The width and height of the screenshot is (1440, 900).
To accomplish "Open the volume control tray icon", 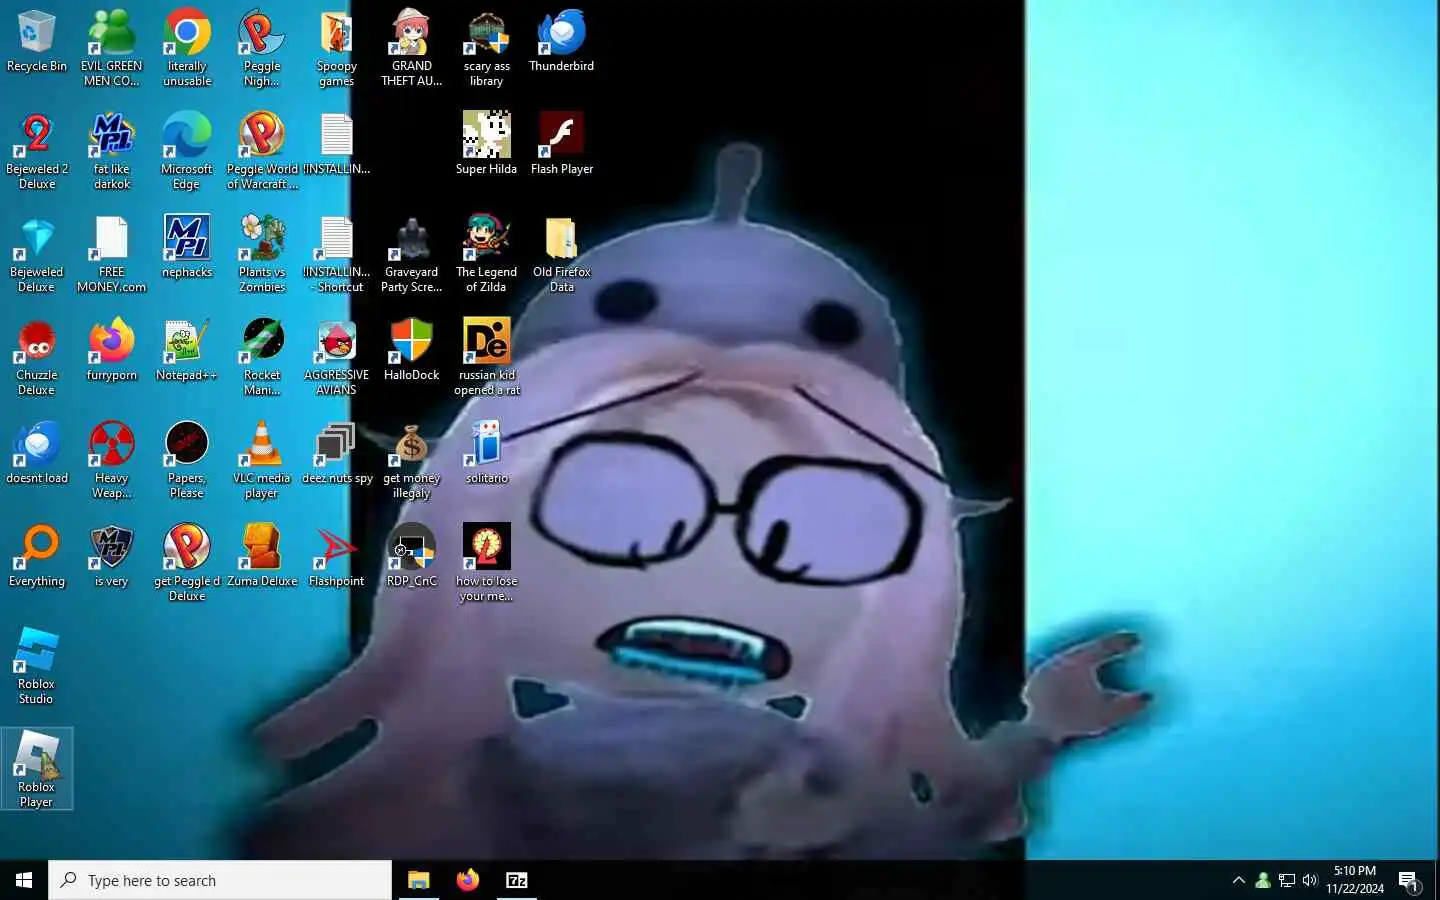I will point(1310,880).
